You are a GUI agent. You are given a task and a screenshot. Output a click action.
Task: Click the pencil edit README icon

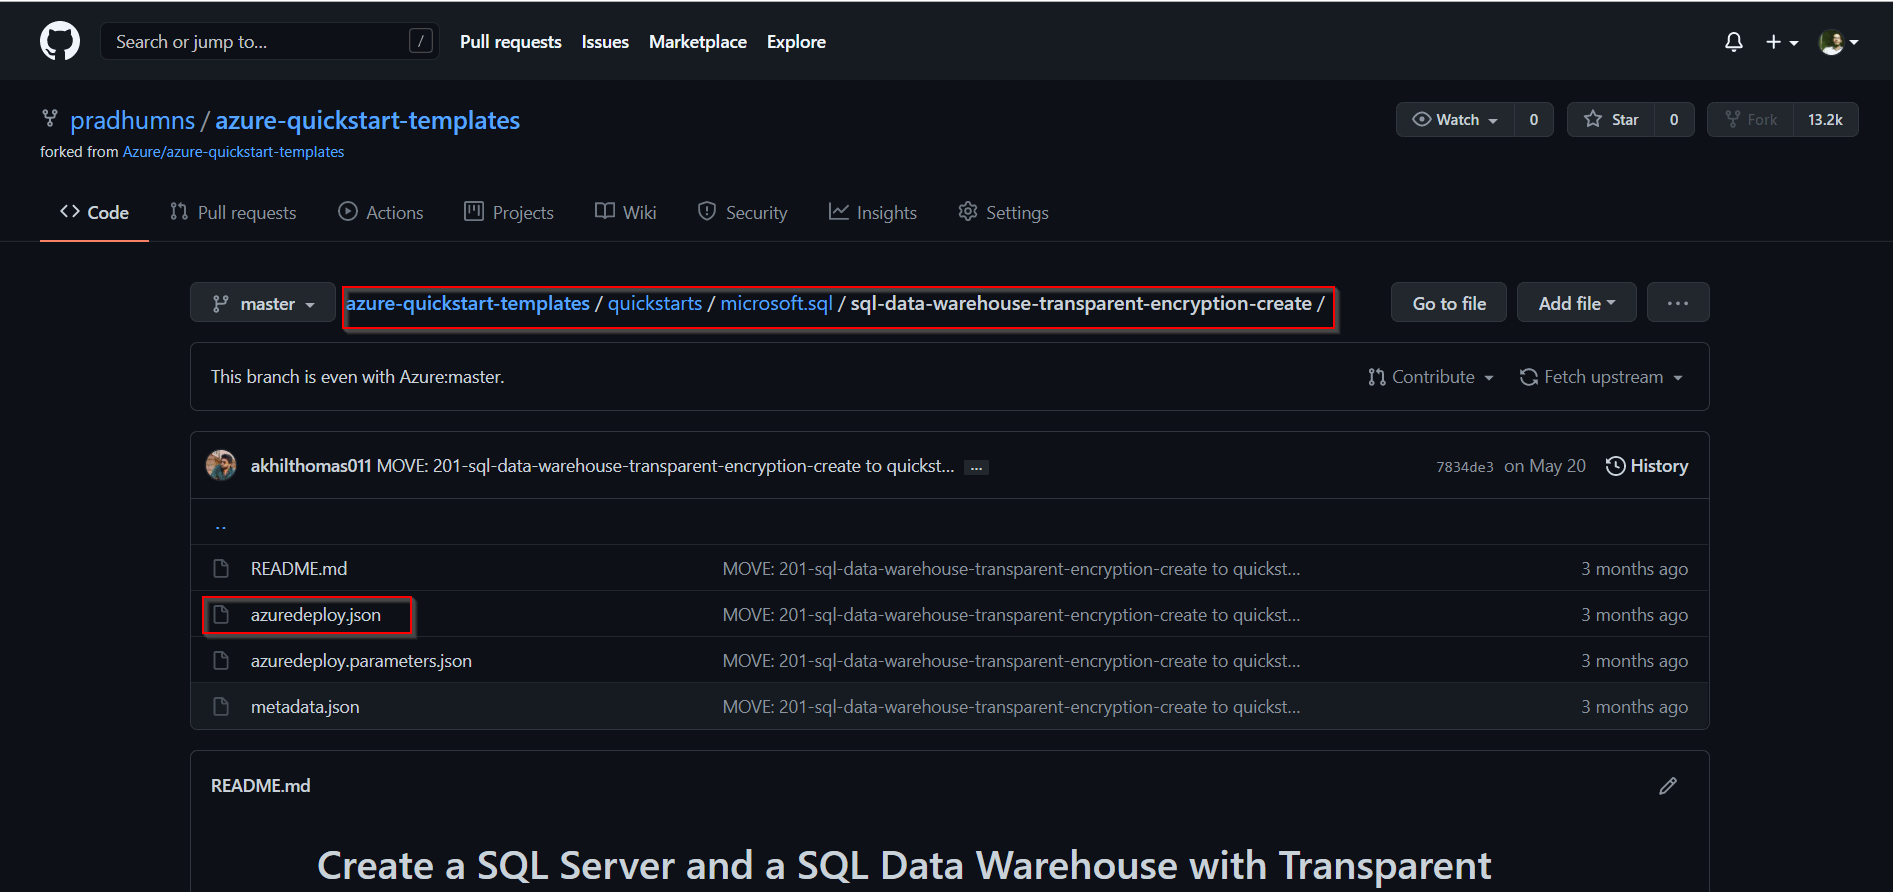[x=1668, y=786]
